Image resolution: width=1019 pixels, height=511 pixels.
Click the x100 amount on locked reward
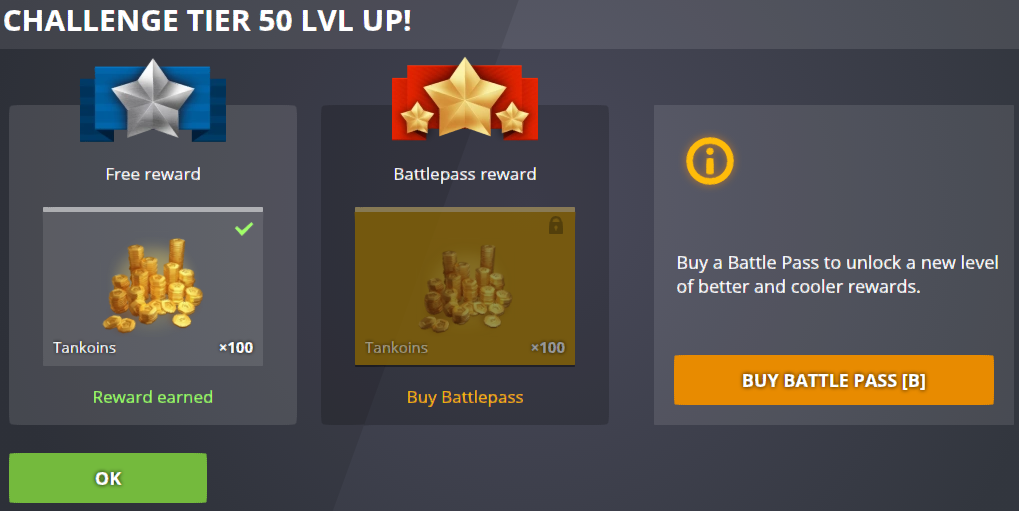548,348
